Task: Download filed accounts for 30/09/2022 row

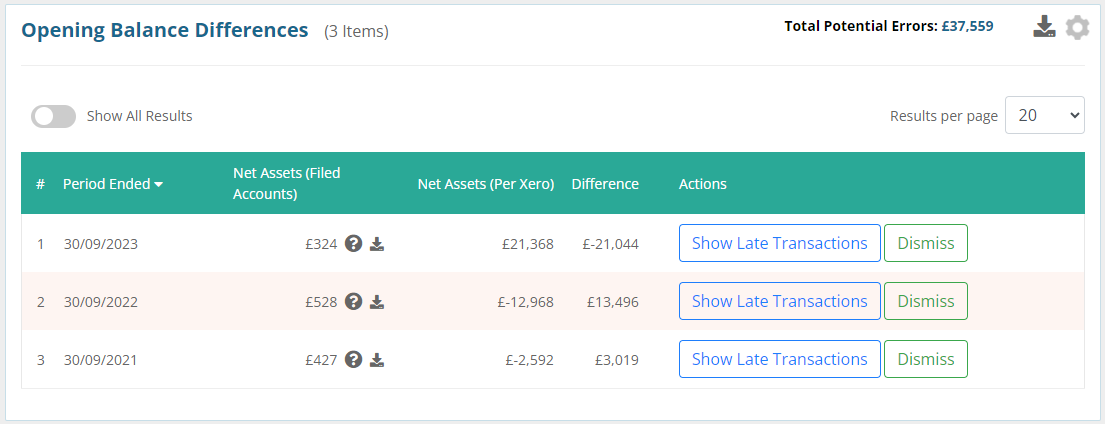Action: pos(377,301)
